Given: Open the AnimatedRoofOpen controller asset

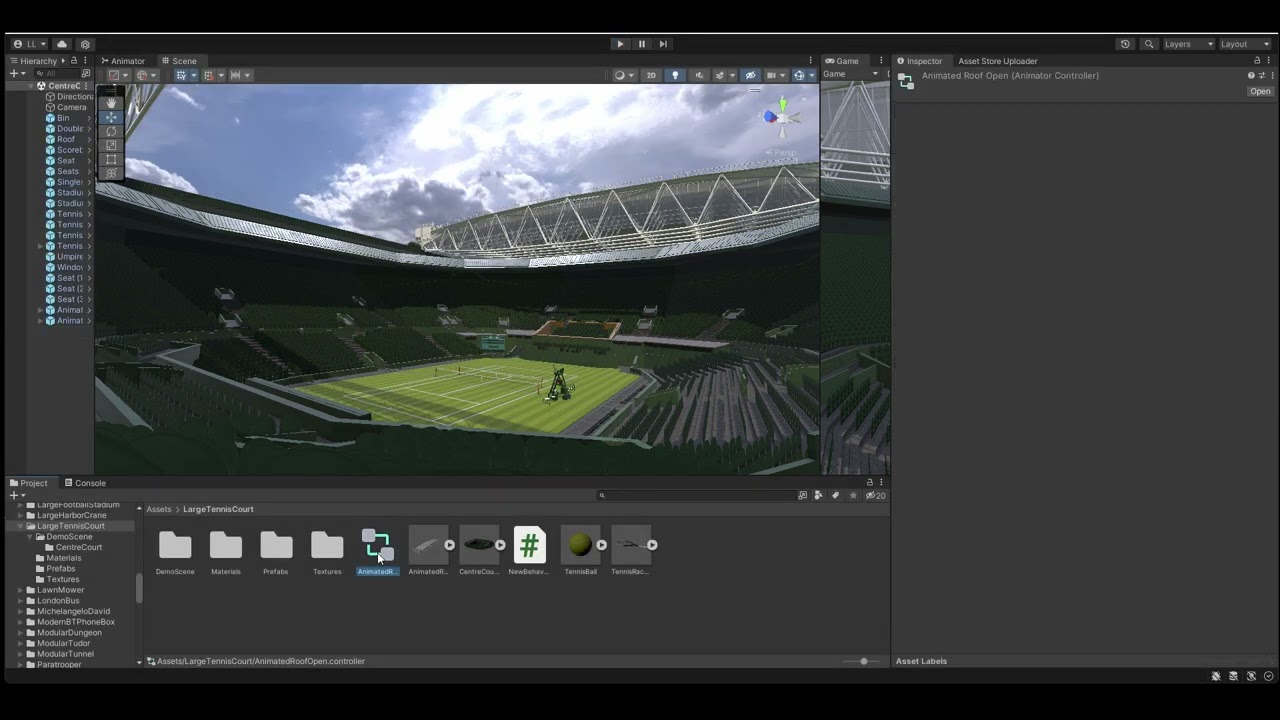Looking at the screenshot, I should tap(377, 545).
